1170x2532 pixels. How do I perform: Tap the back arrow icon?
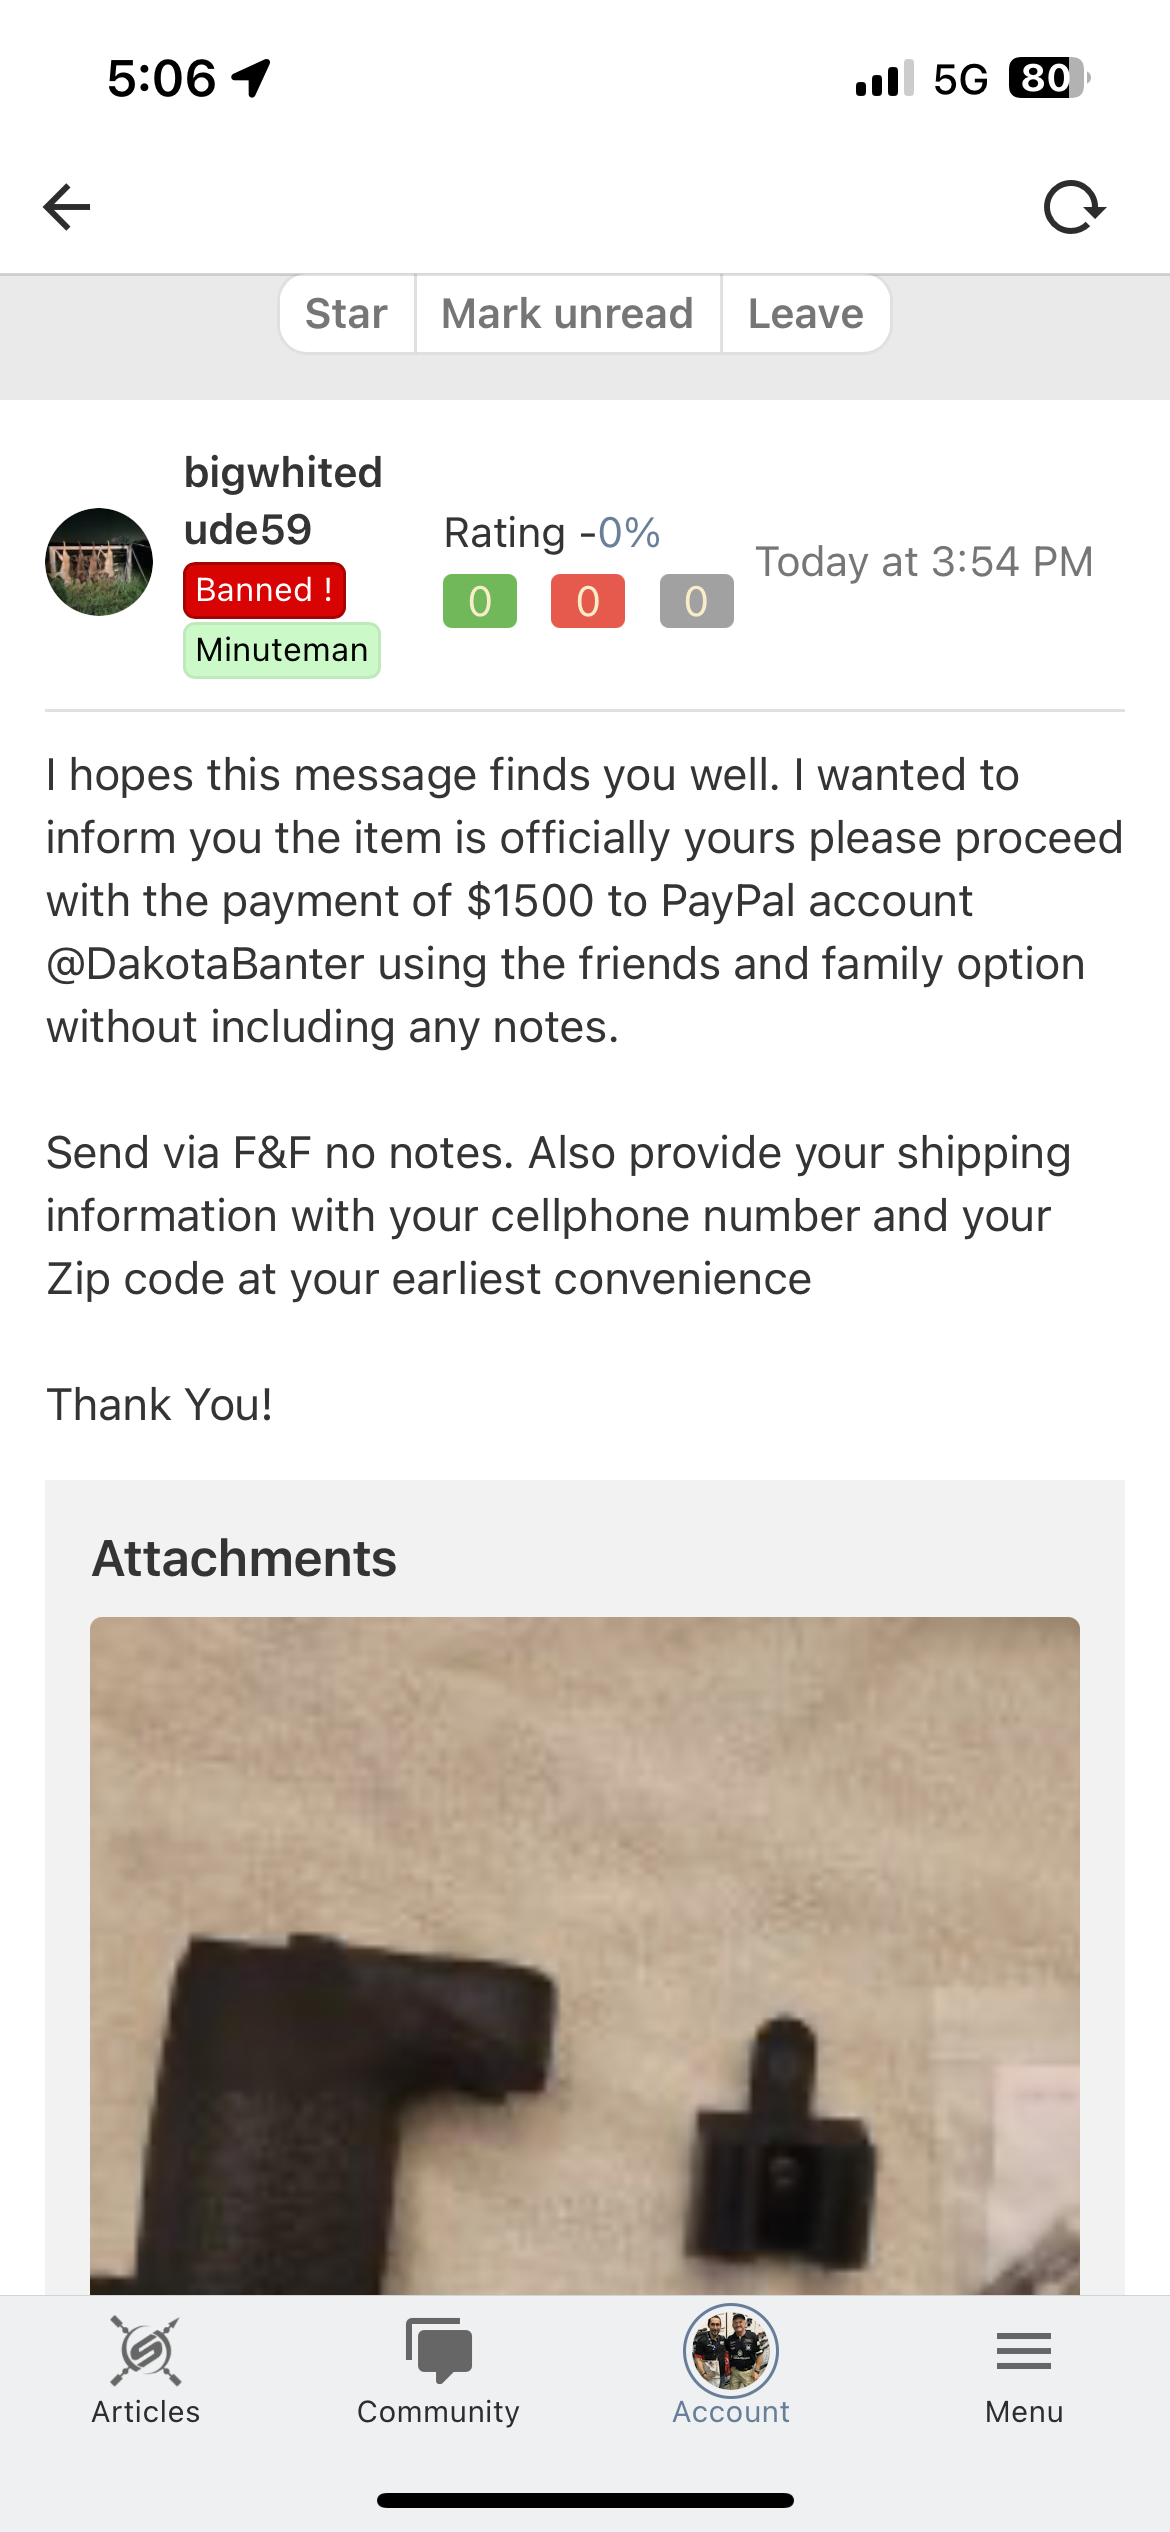(x=67, y=207)
